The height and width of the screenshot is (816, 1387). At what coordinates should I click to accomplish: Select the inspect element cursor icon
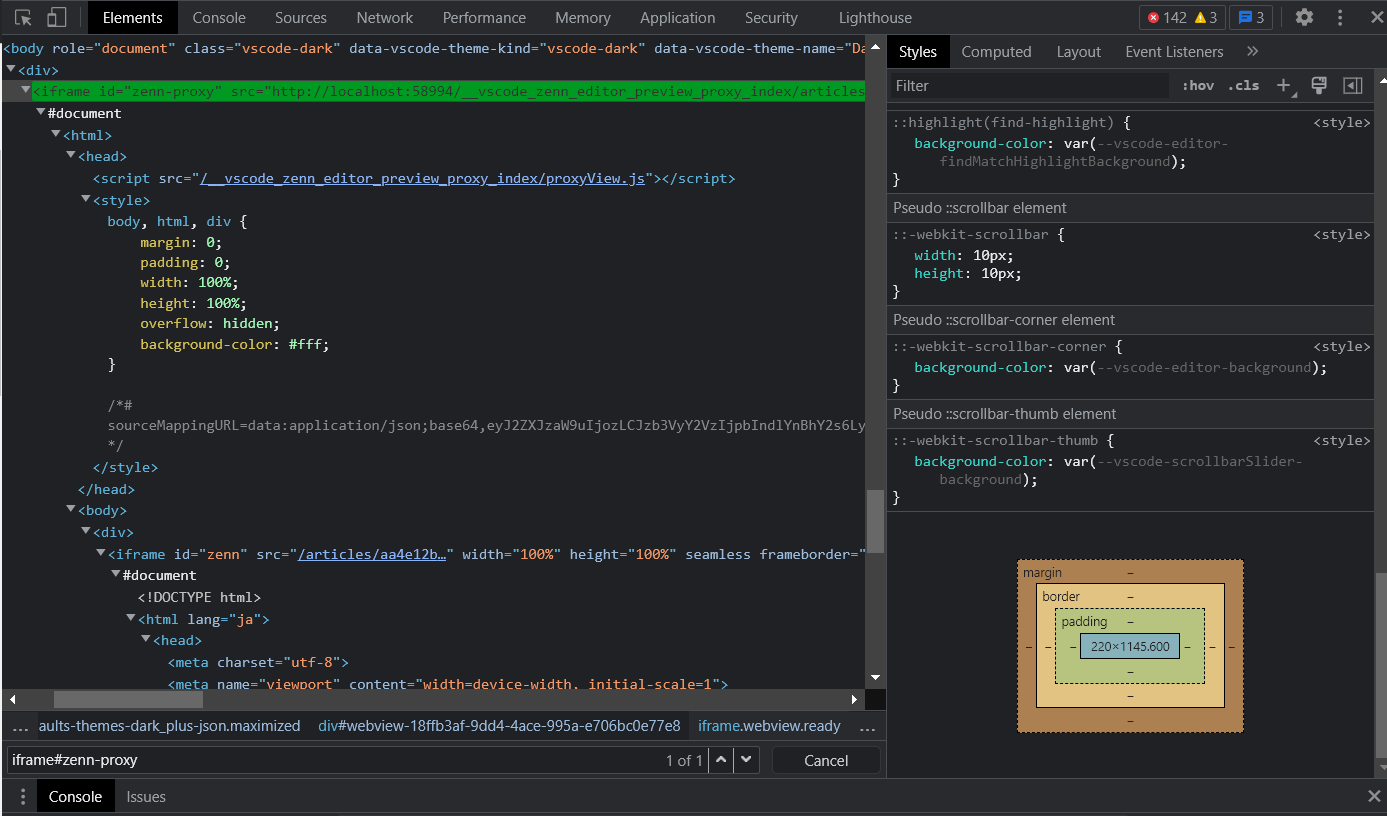click(x=22, y=17)
